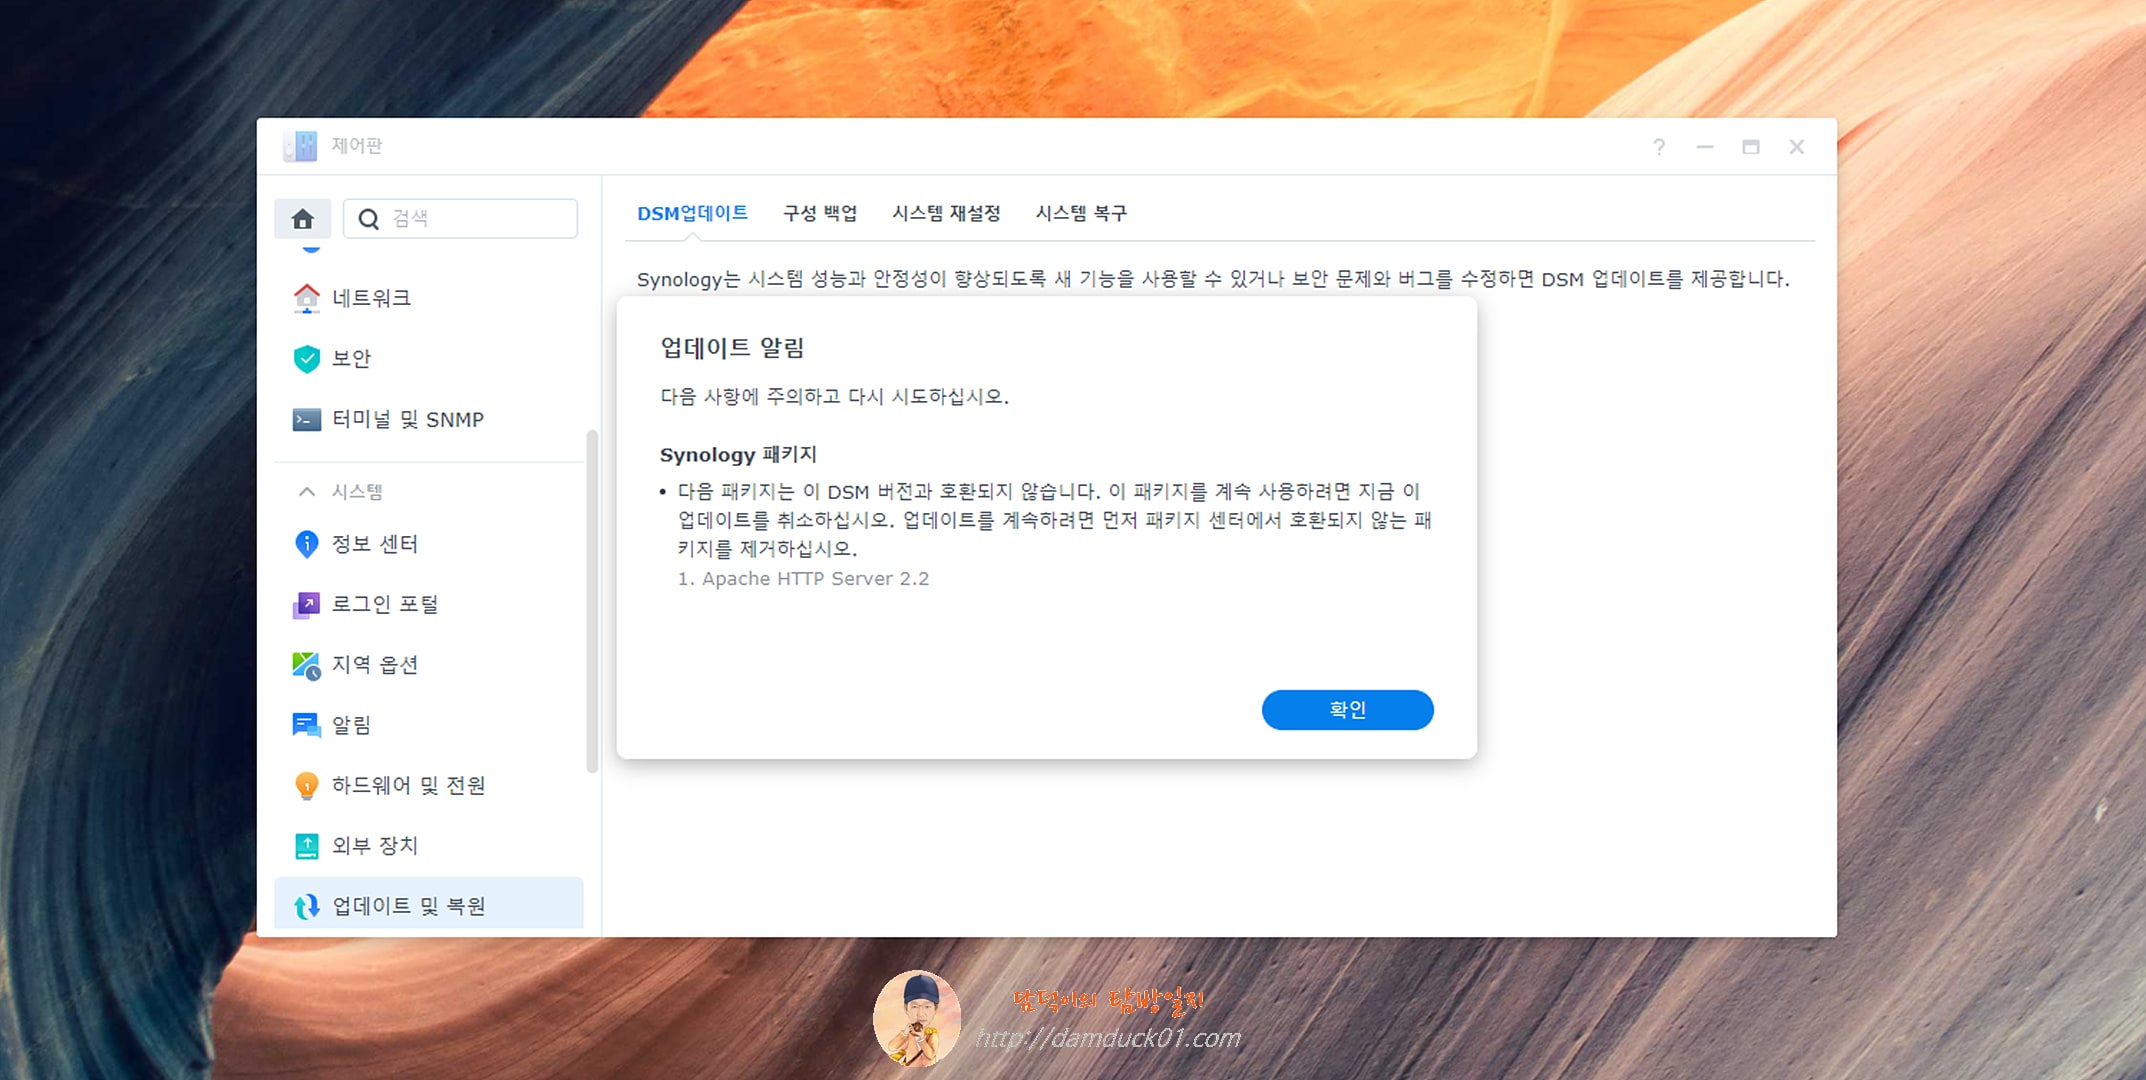The image size is (2146, 1080).
Task: Select 업데이트 및 복원 in sidebar
Action: tap(407, 906)
